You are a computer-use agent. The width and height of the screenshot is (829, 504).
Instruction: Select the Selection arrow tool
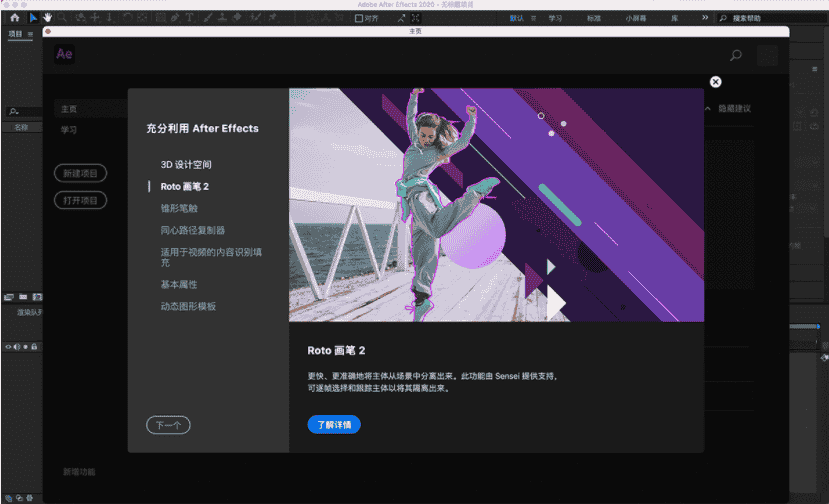(x=33, y=18)
